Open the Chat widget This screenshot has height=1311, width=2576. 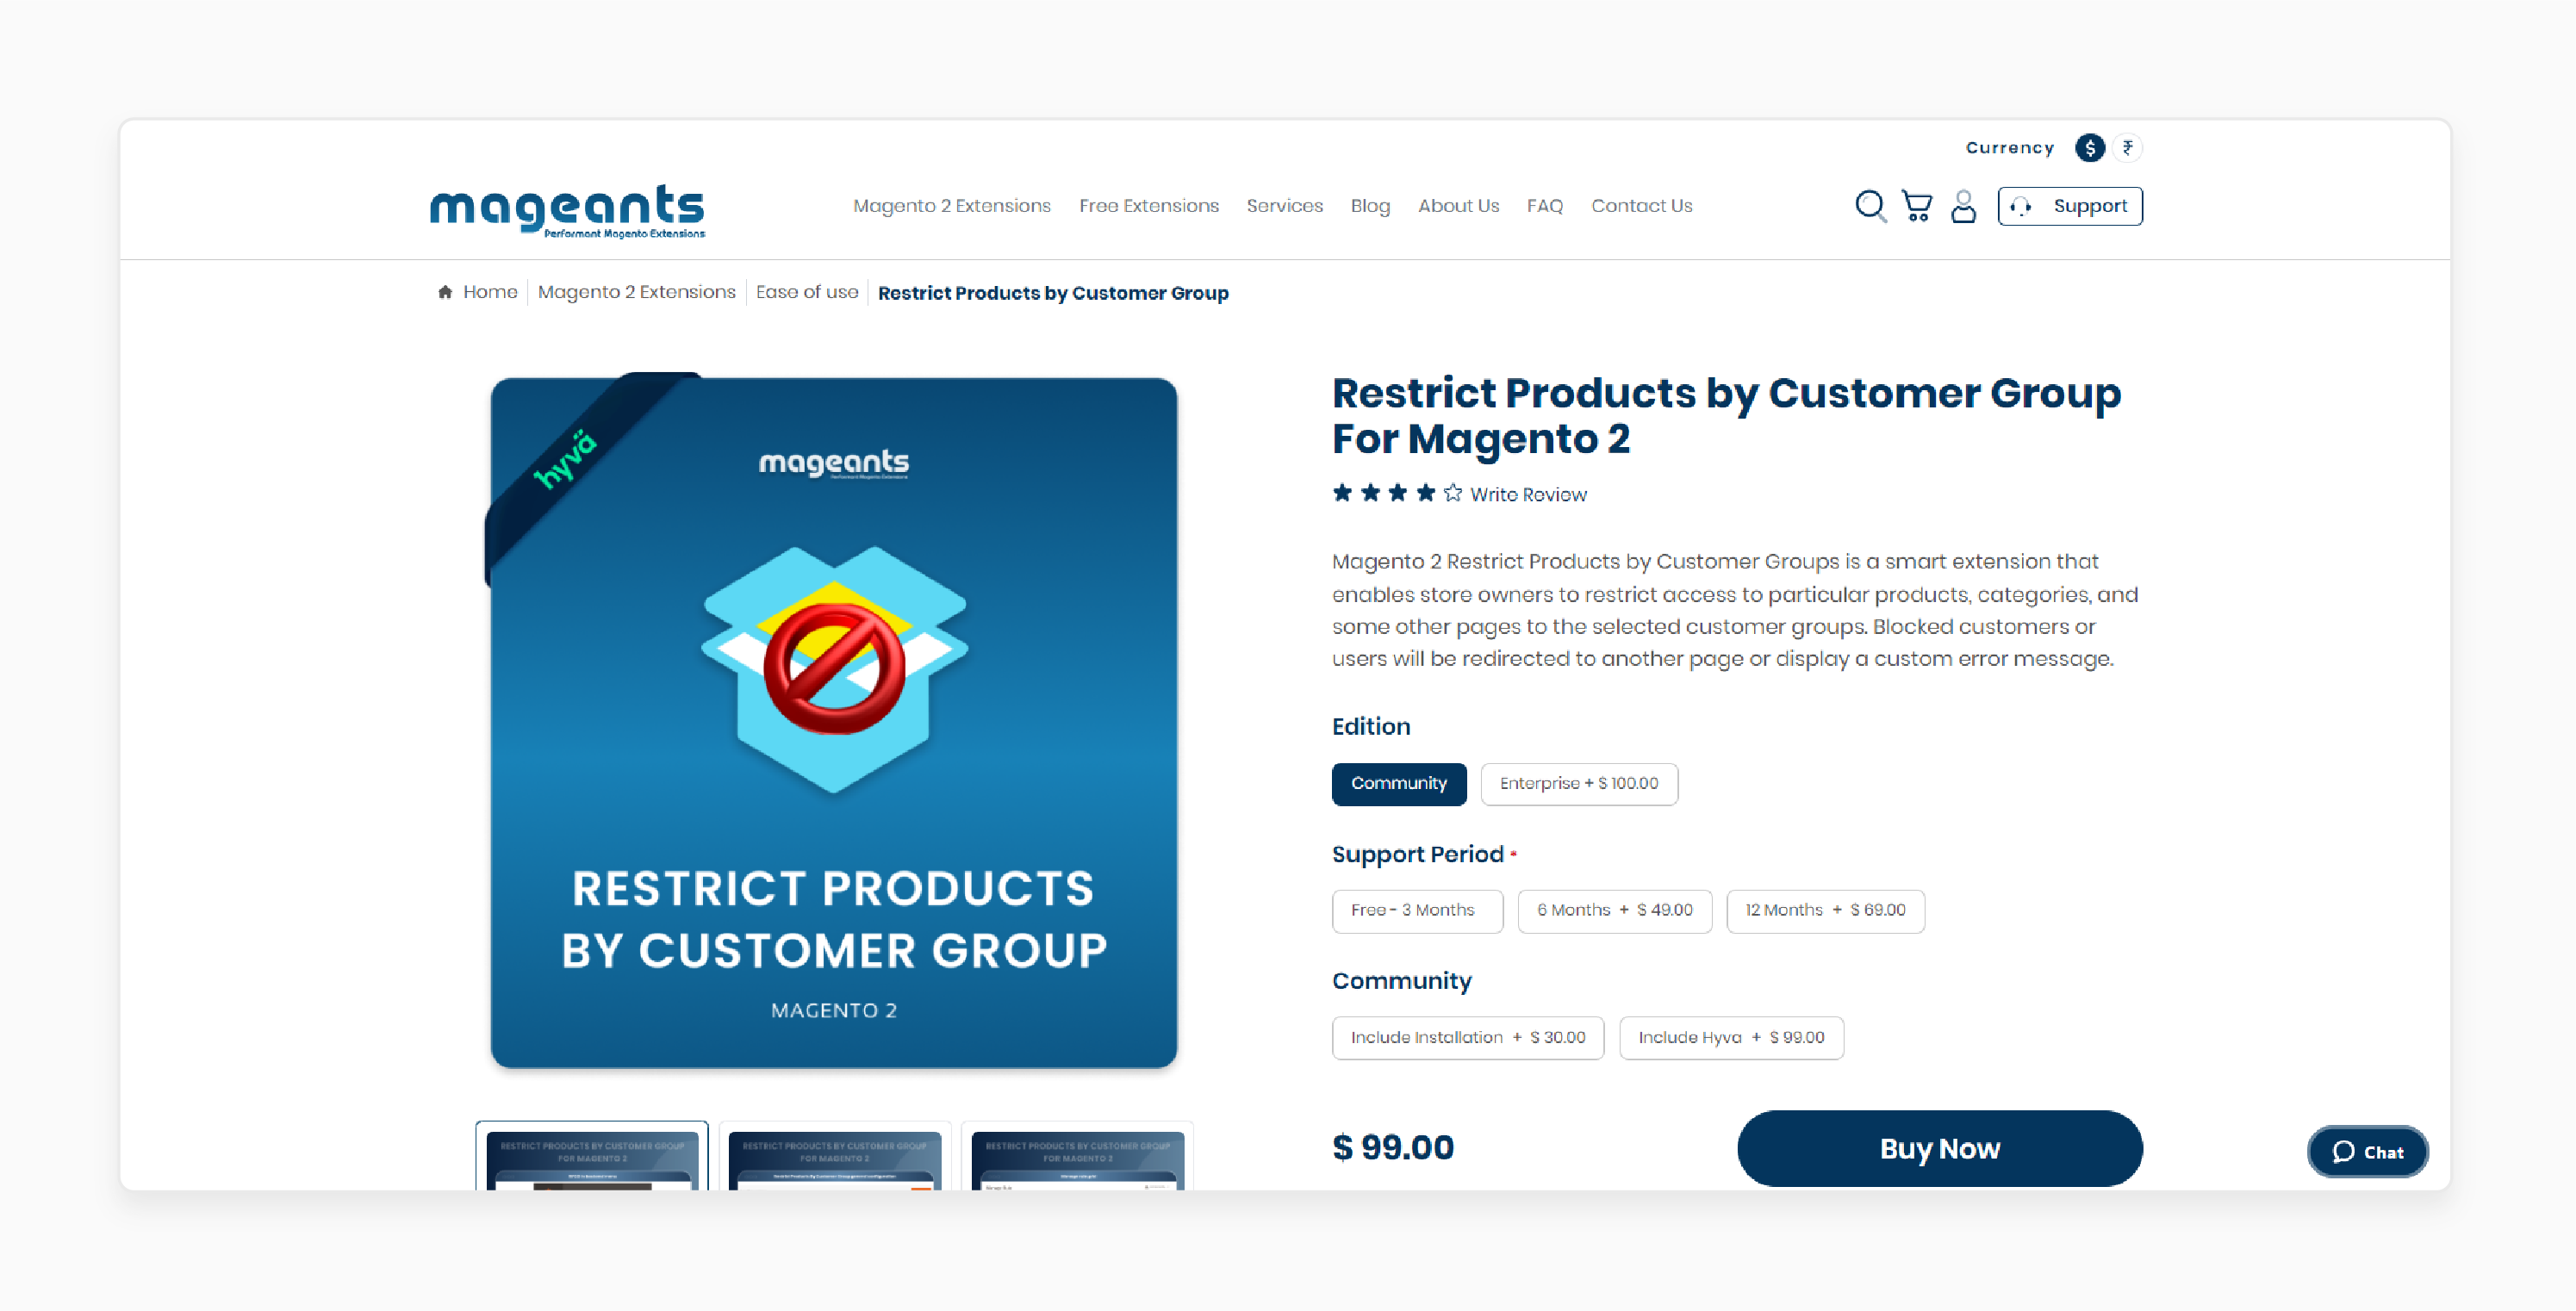click(x=2367, y=1152)
